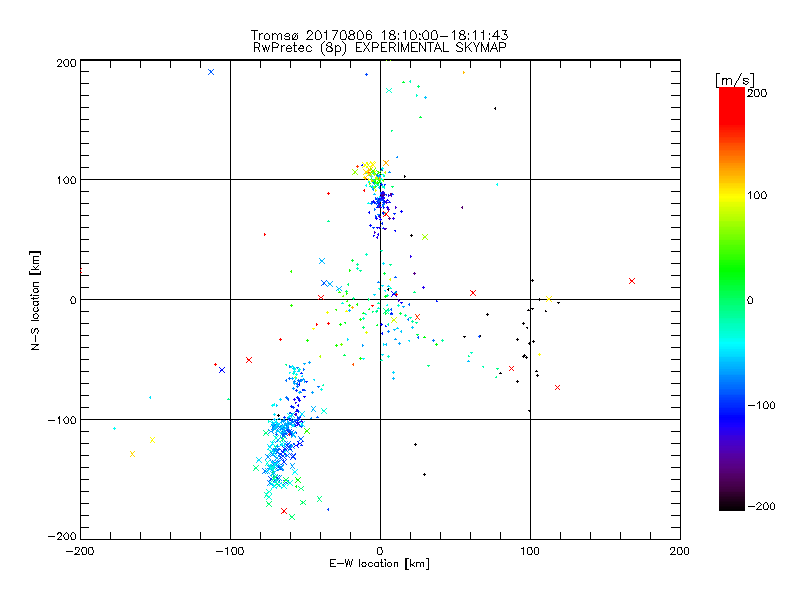Click the lowest green X marker at bottom of cluster

click(x=292, y=517)
